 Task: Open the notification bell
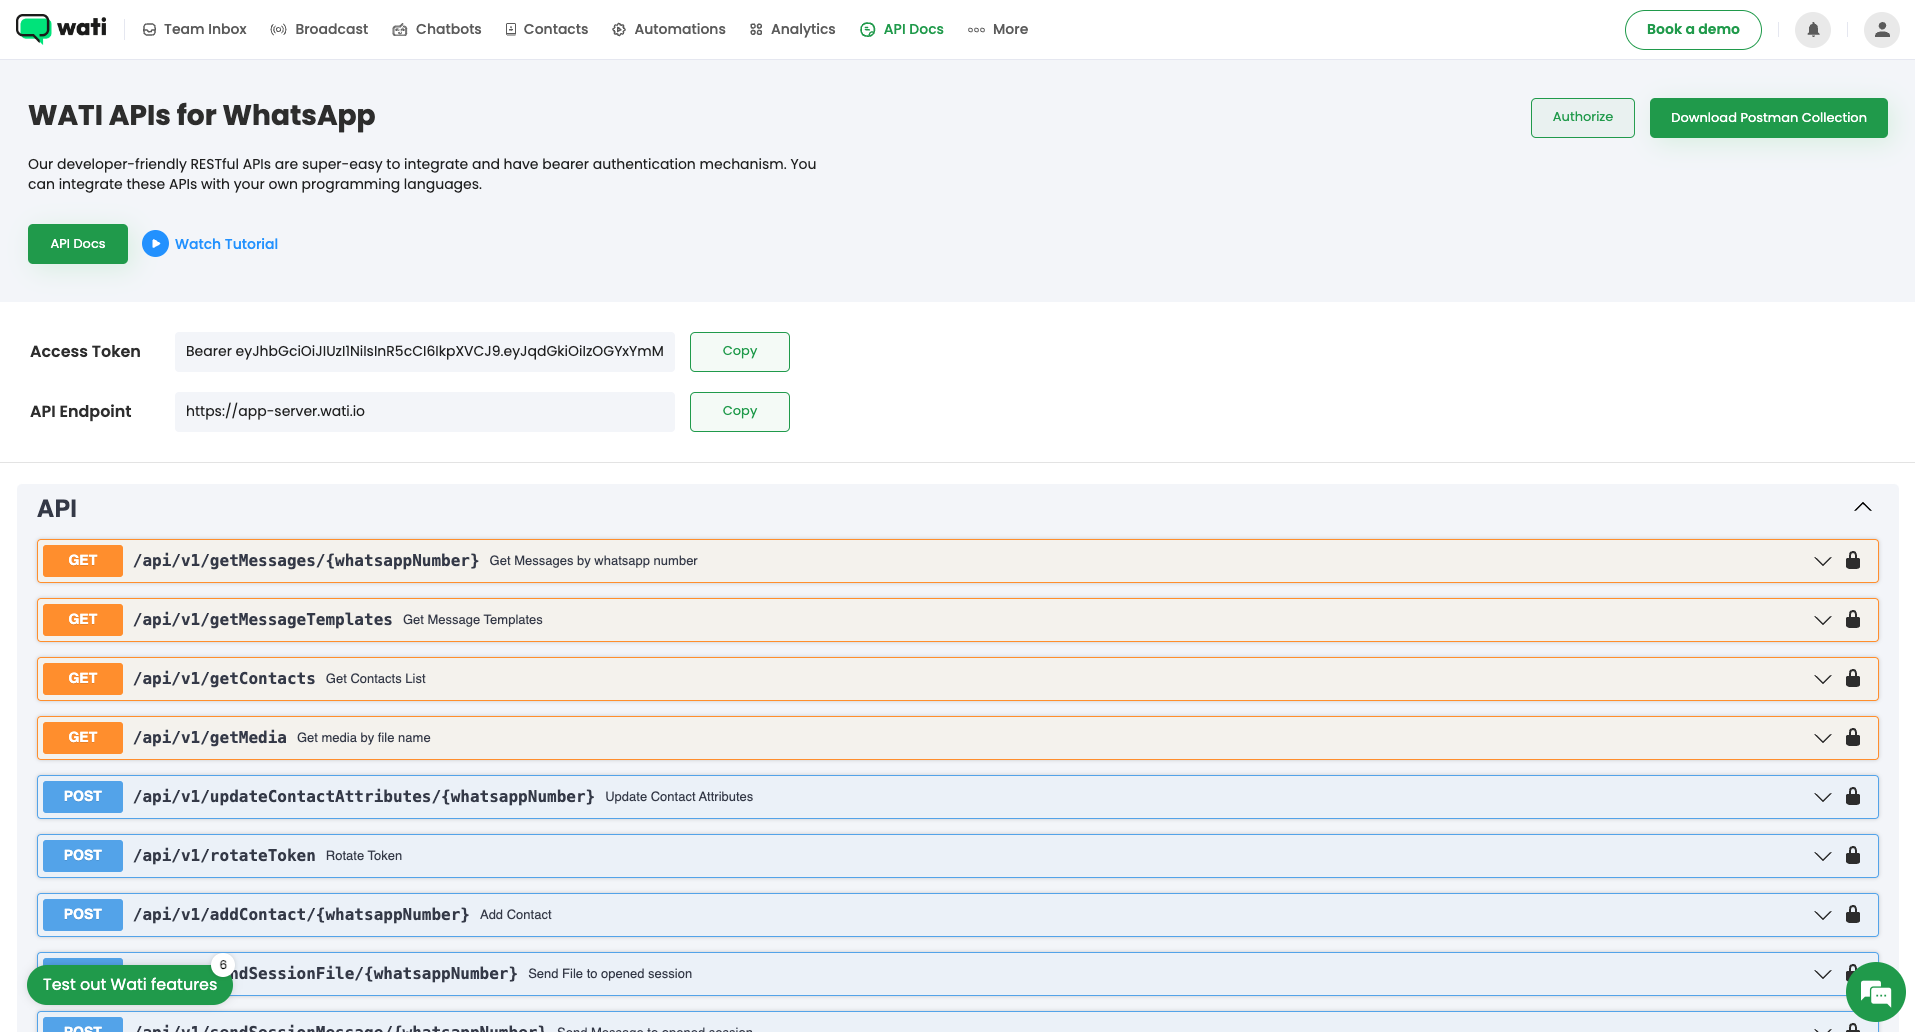(x=1812, y=30)
